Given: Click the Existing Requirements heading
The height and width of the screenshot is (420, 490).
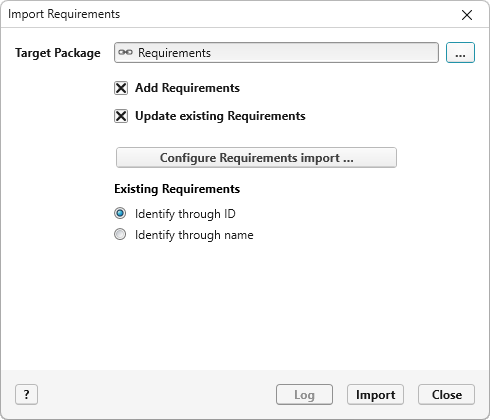Looking at the screenshot, I should 177,189.
